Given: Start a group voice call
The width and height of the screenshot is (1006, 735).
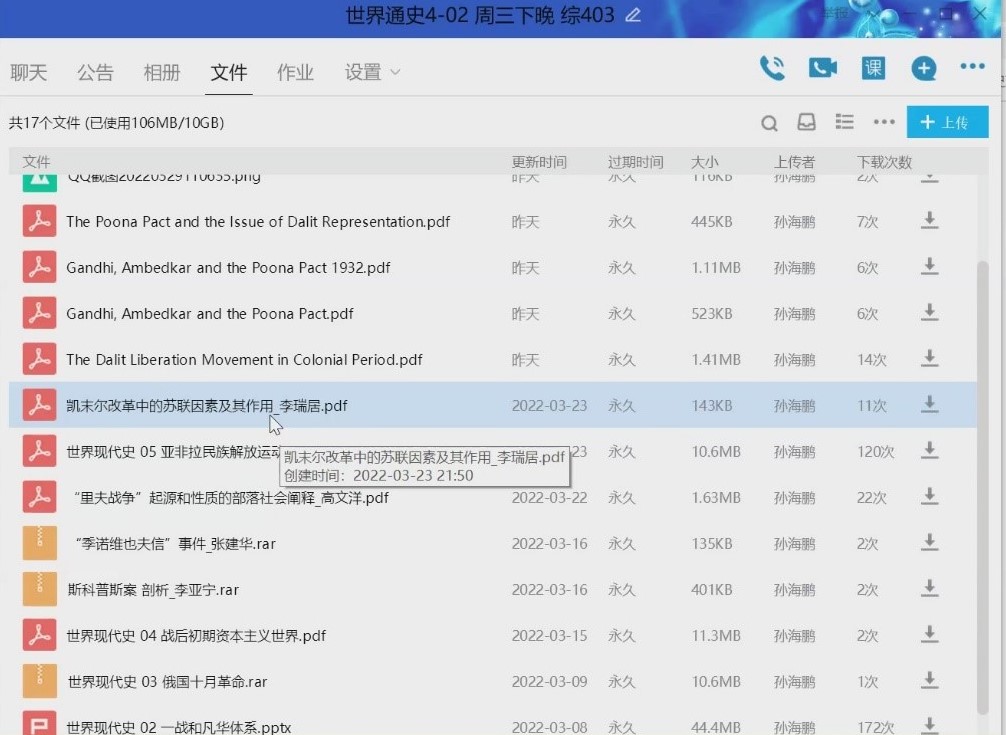Looking at the screenshot, I should point(772,68).
